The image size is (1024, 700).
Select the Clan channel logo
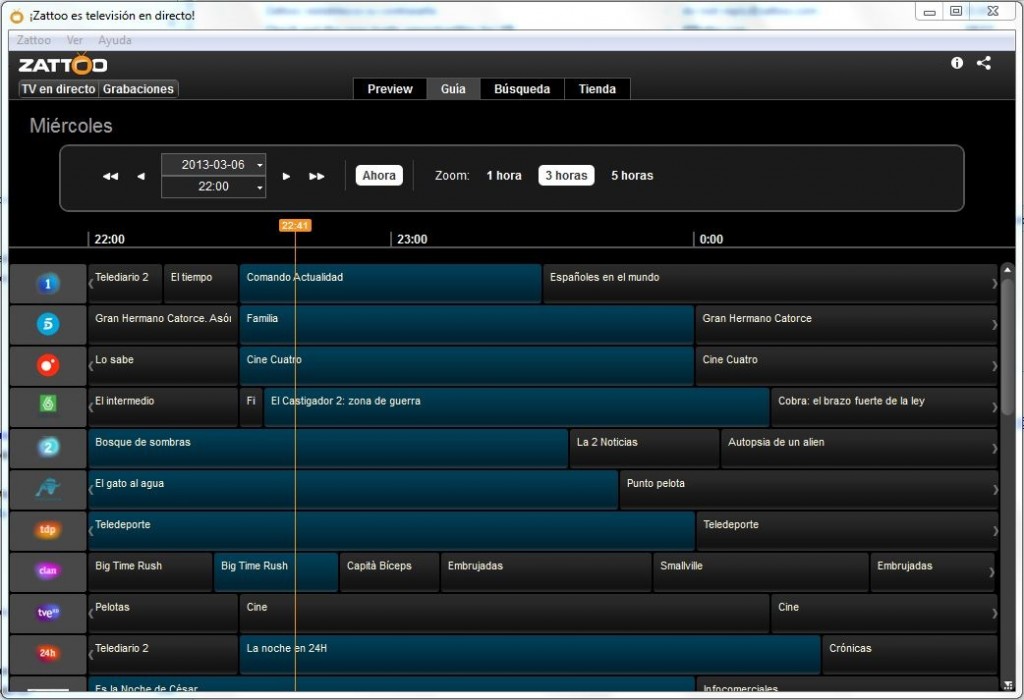[x=48, y=571]
